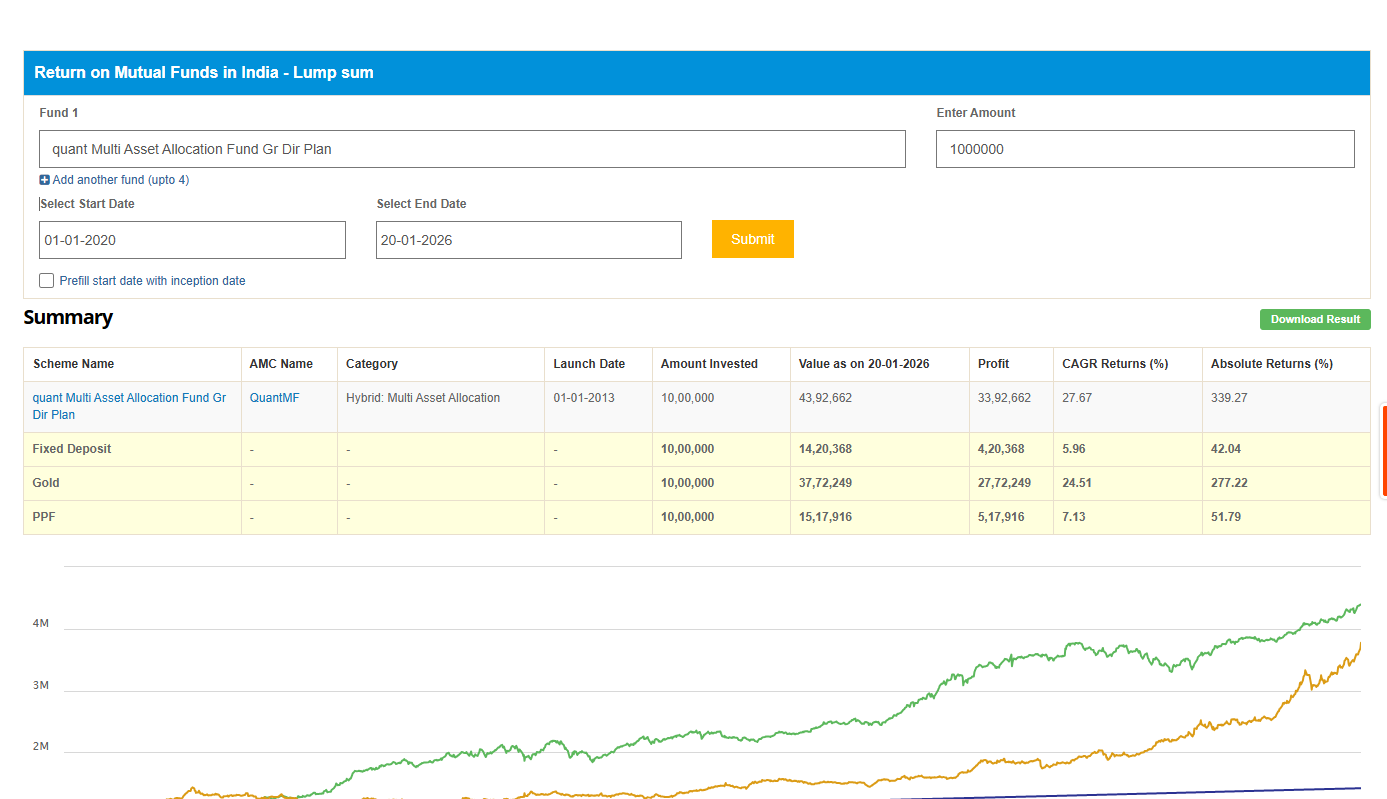Viewport: 1387px width, 799px height.
Task: Select the Absolute Returns (%) column header
Action: pos(1271,364)
